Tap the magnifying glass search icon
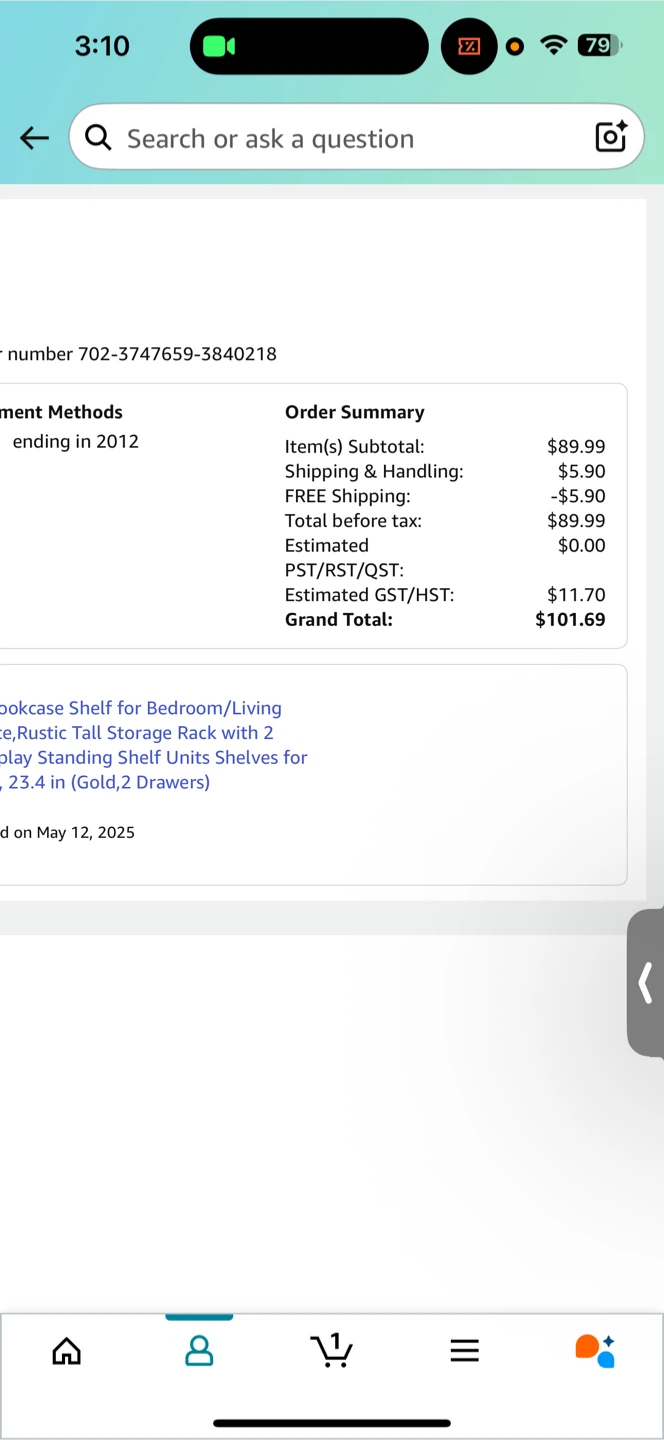The image size is (664, 1440). [x=98, y=137]
